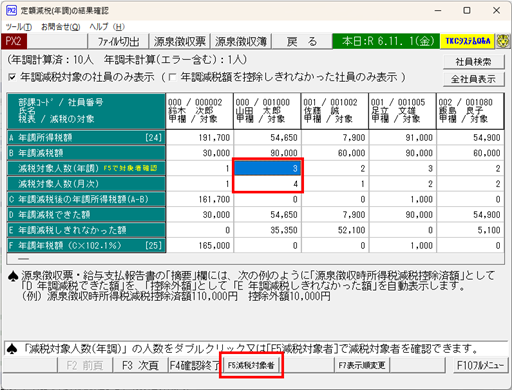Click row label D 年調減税できた額
Screen dimensions: 512x390
click(x=86, y=214)
